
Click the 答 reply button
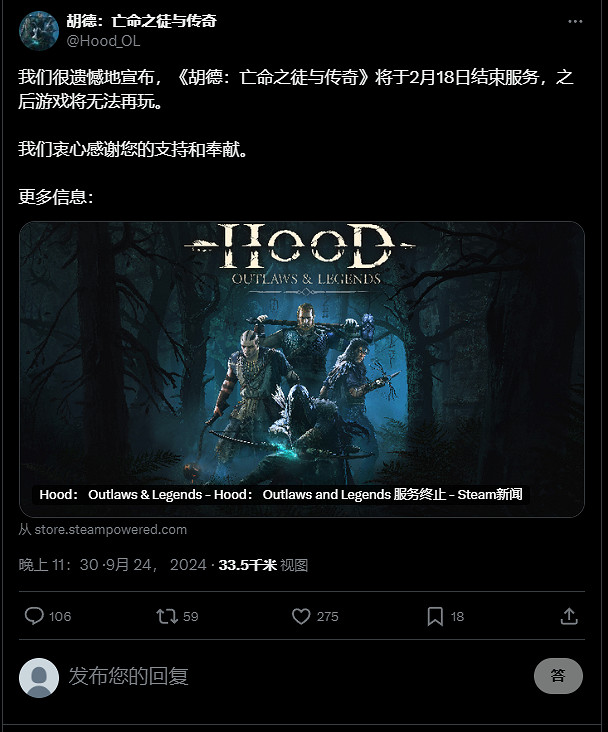558,676
